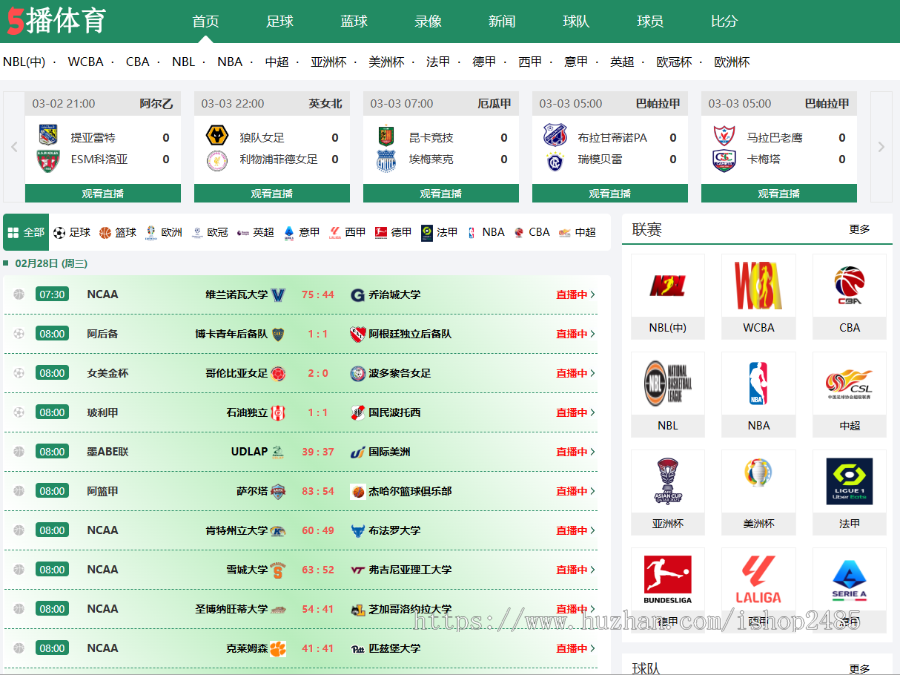Open the 球员 main menu item

point(650,21)
